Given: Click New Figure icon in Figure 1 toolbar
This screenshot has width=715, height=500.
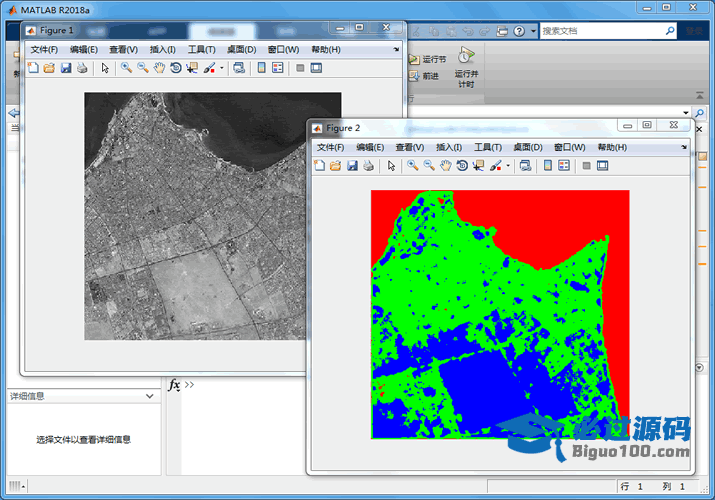Looking at the screenshot, I should click(33, 68).
